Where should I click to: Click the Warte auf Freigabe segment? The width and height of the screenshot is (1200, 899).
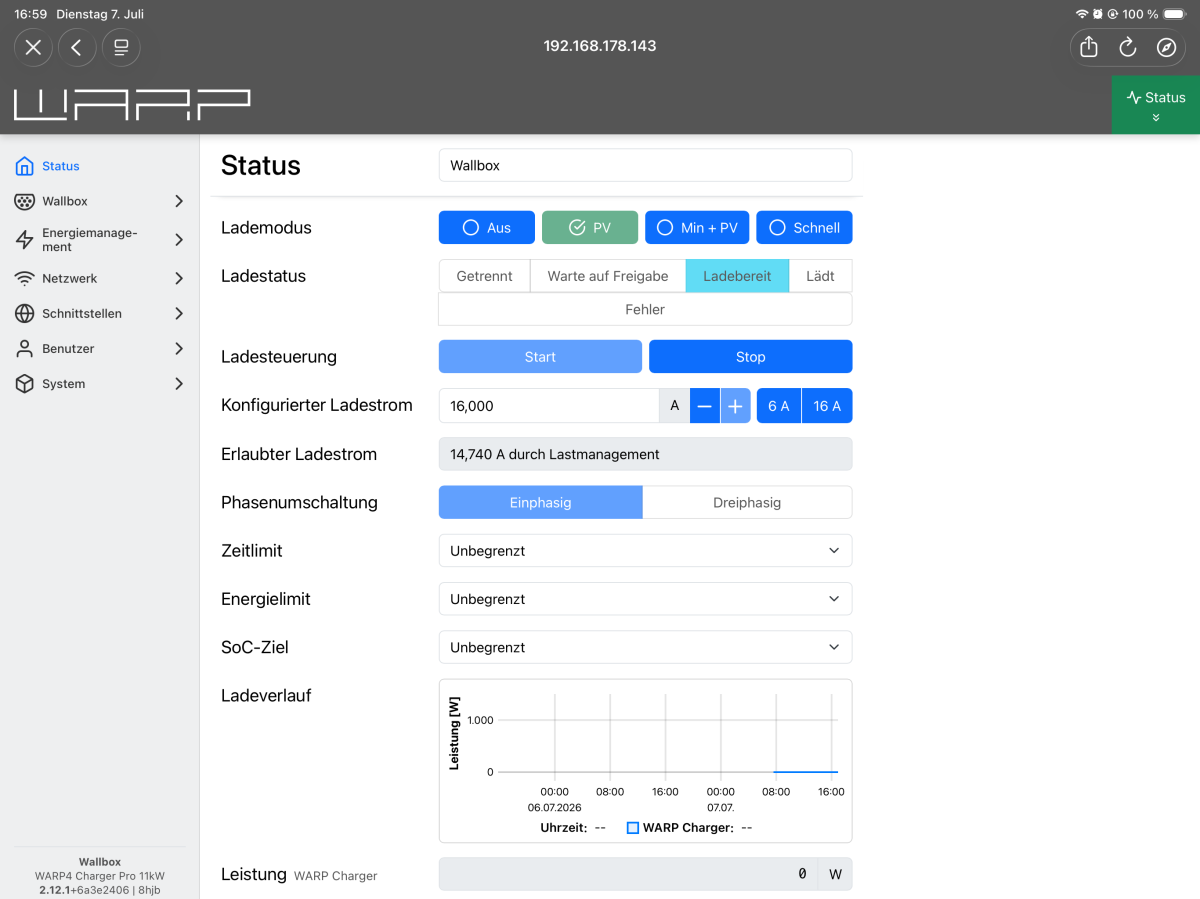[x=608, y=276]
